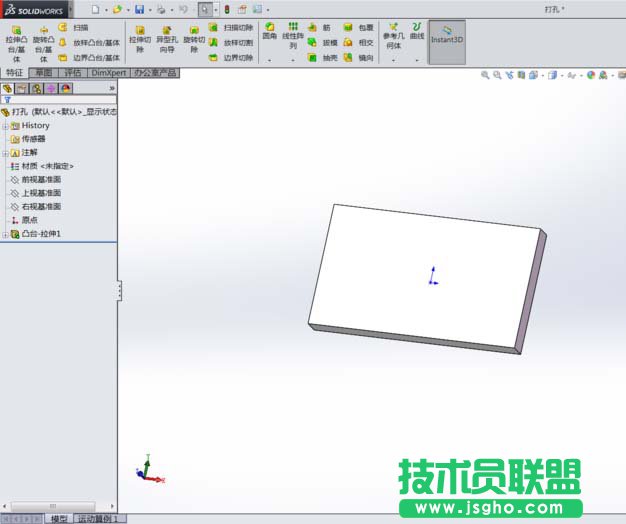The image size is (626, 524).
Task: Expand the 圆角 fillet dropdown arrow
Action: point(269,60)
